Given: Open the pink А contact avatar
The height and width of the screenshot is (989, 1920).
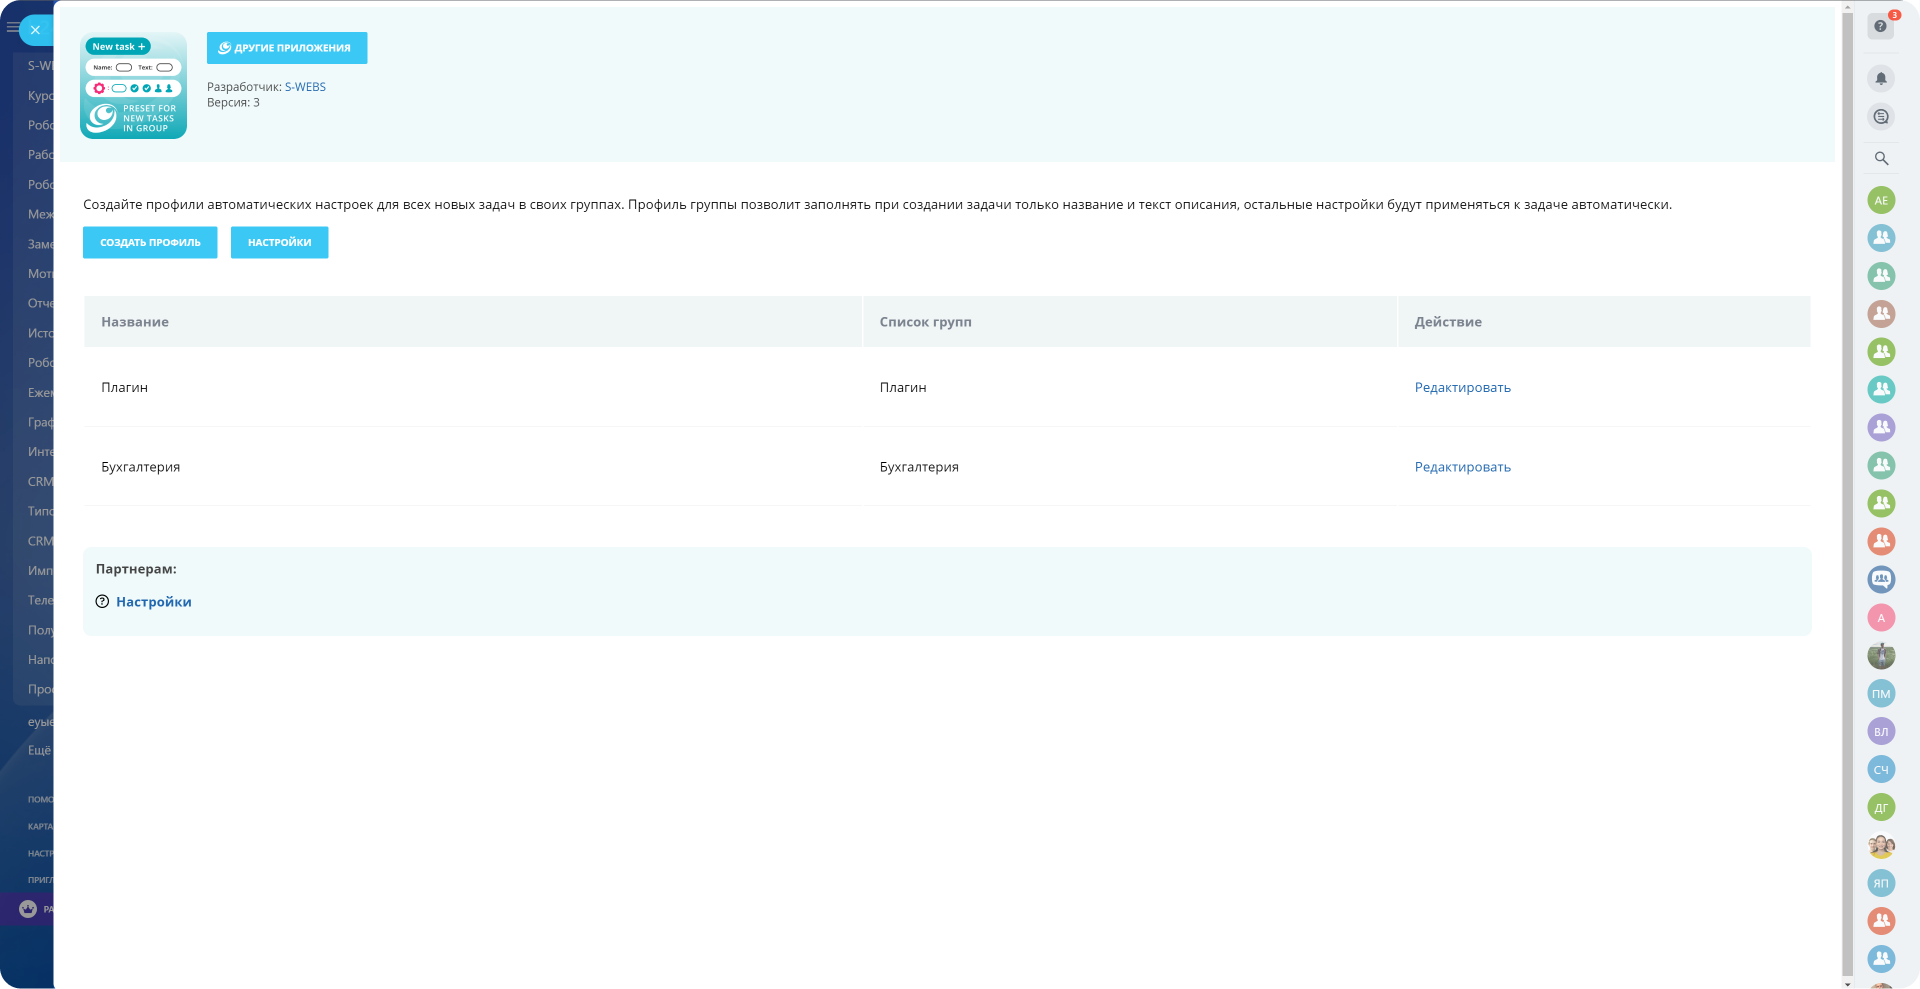Looking at the screenshot, I should coord(1881,618).
